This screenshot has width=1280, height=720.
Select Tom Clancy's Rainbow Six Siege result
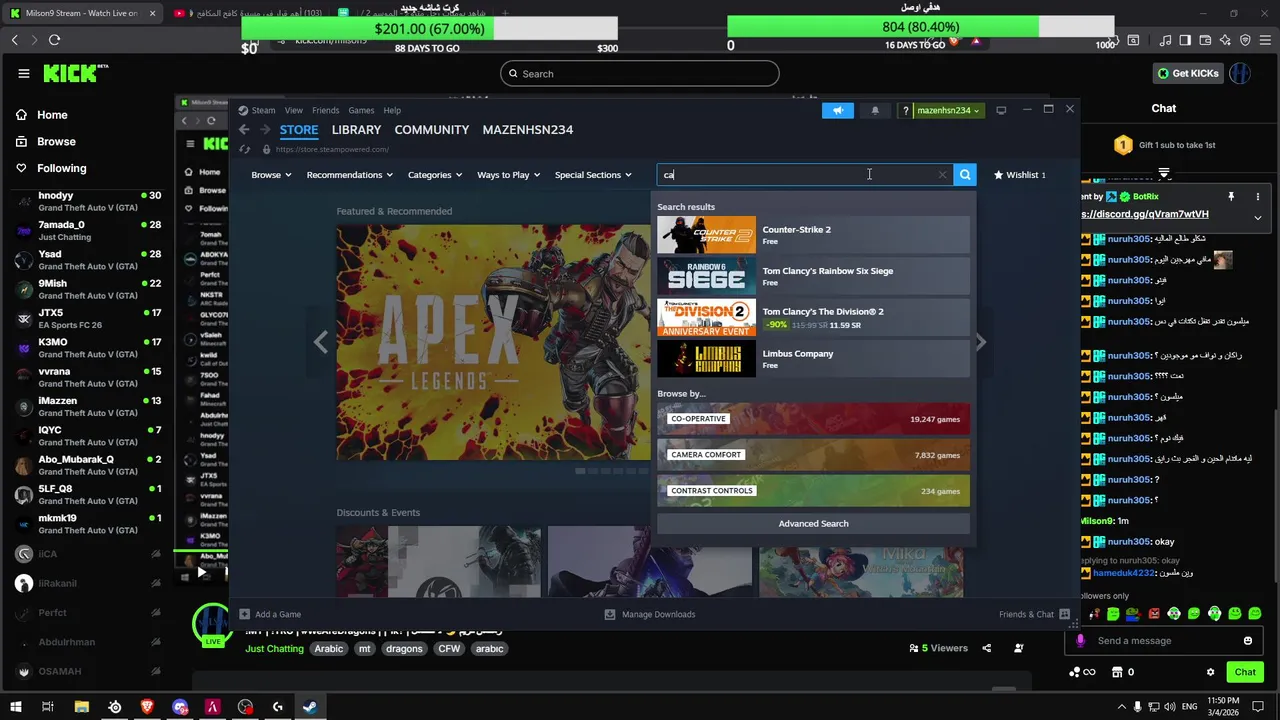(813, 276)
